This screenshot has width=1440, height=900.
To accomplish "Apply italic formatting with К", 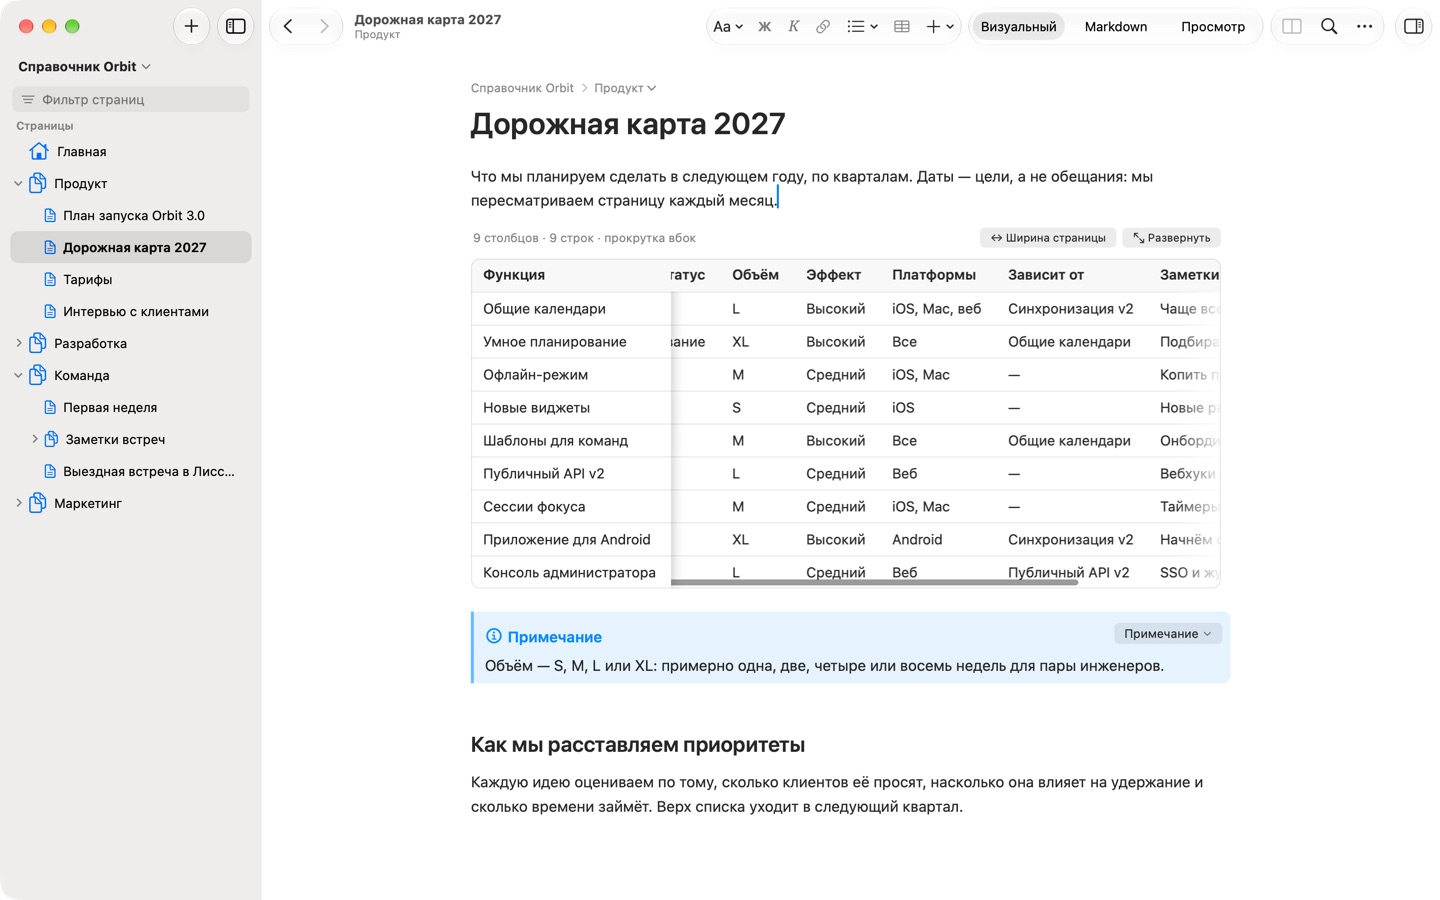I will pos(793,27).
